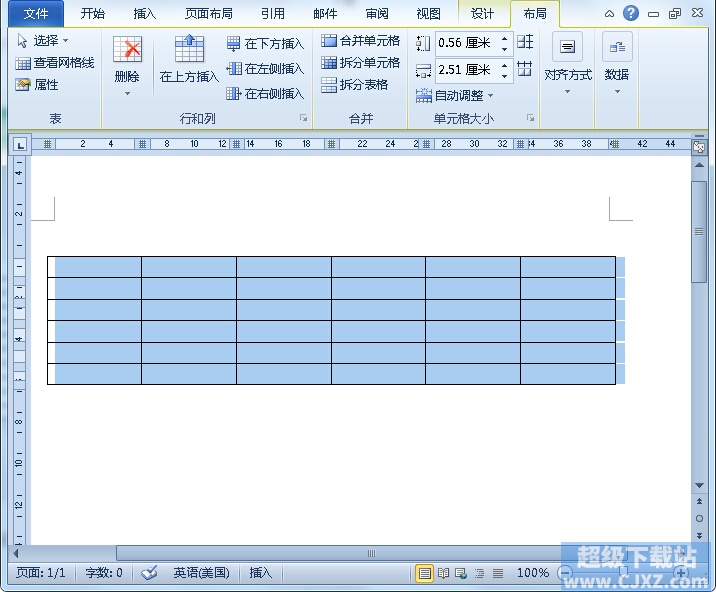Click vertical scrollbar down arrow
716x592 pixels.
click(x=699, y=485)
